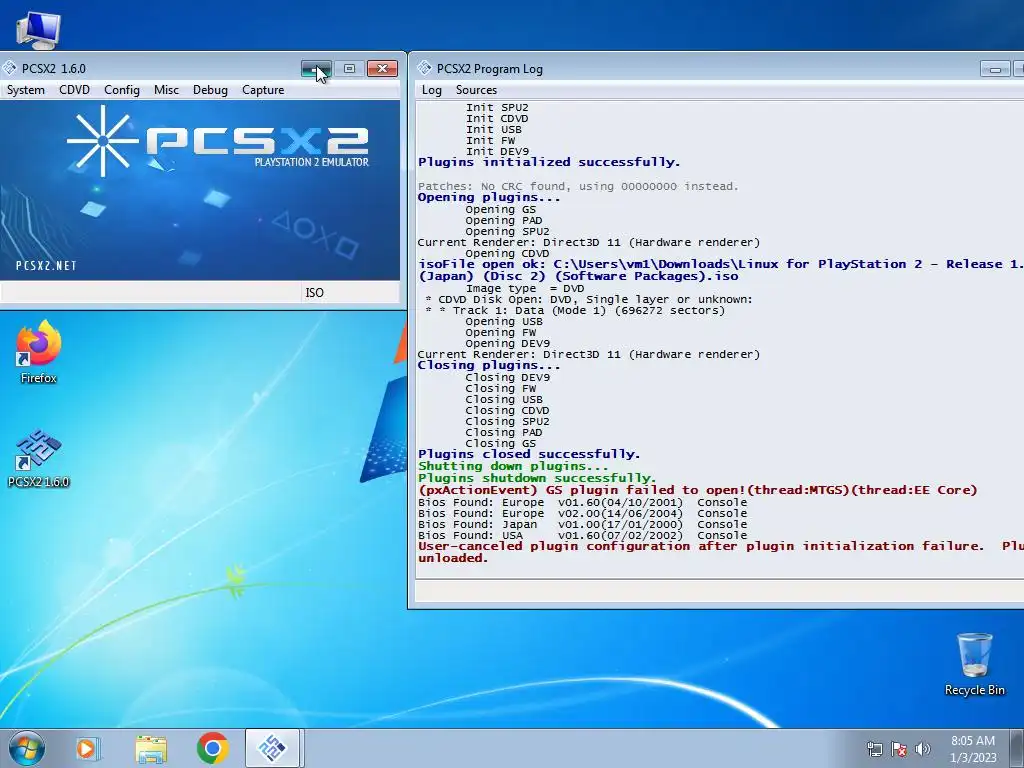Screen dimensions: 1024x768
Task: Click the 'Shutting down plugins...' log line
Action: point(513,466)
